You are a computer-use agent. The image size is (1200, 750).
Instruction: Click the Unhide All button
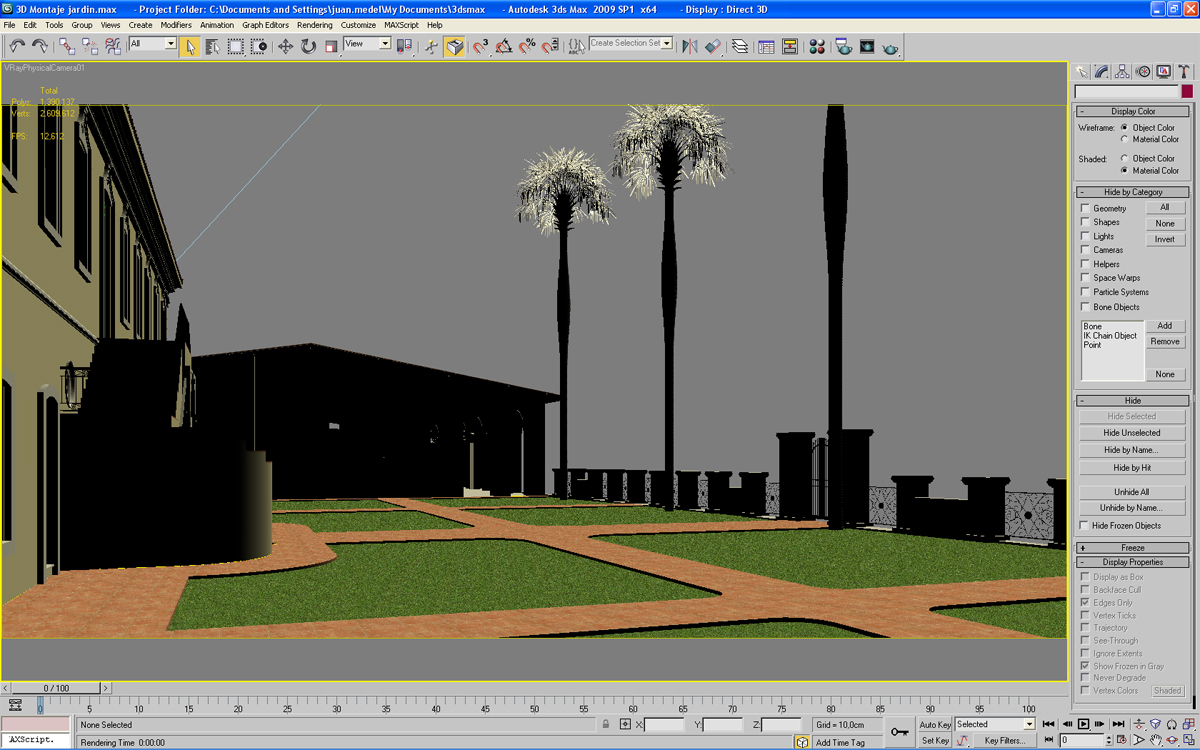coord(1132,492)
